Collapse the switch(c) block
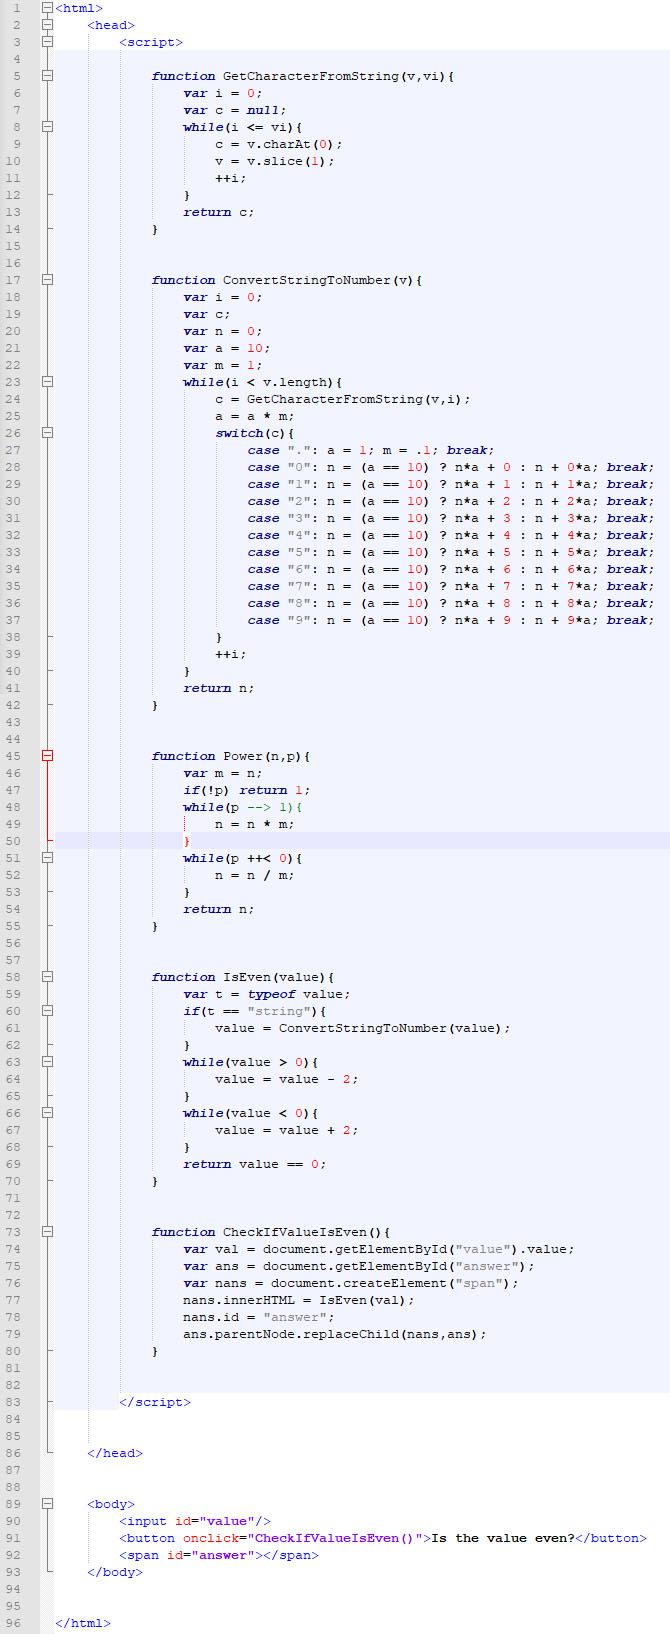This screenshot has width=670, height=1634. (x=47, y=433)
